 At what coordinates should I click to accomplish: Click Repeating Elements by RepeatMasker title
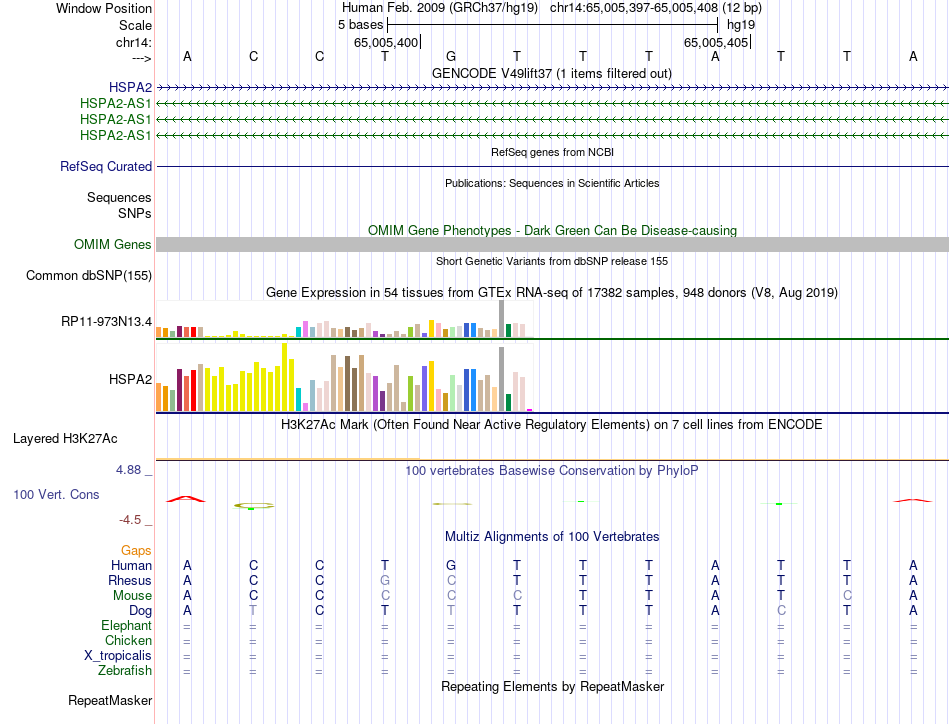coord(553,686)
